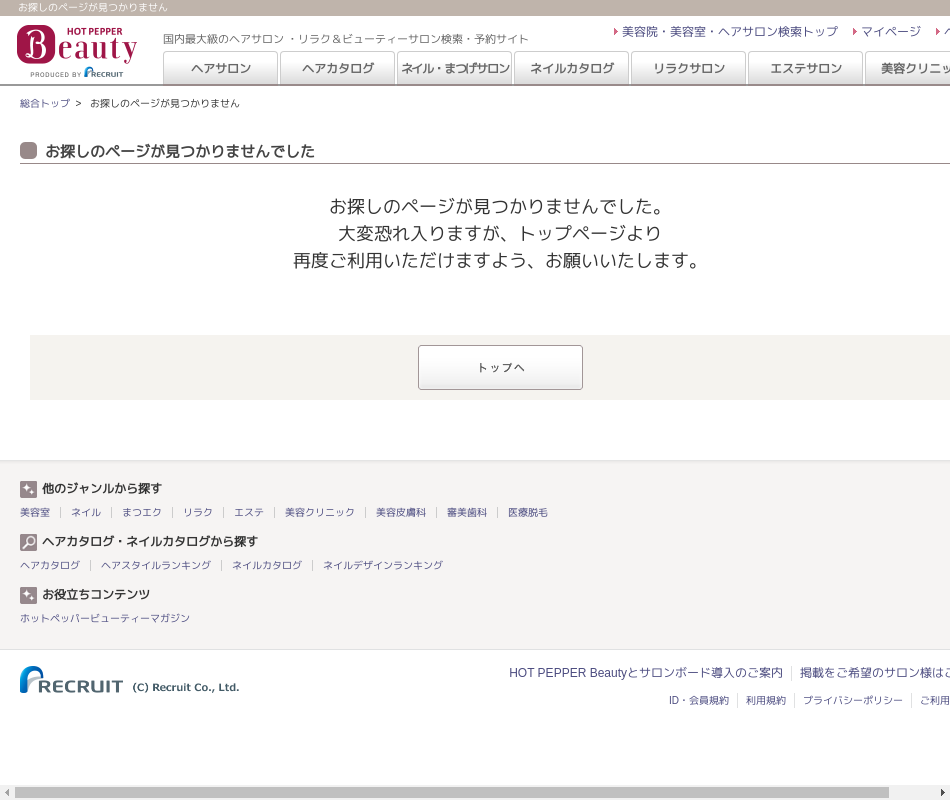
Task: Open the ネイルカタログ tab
Action: 572,68
